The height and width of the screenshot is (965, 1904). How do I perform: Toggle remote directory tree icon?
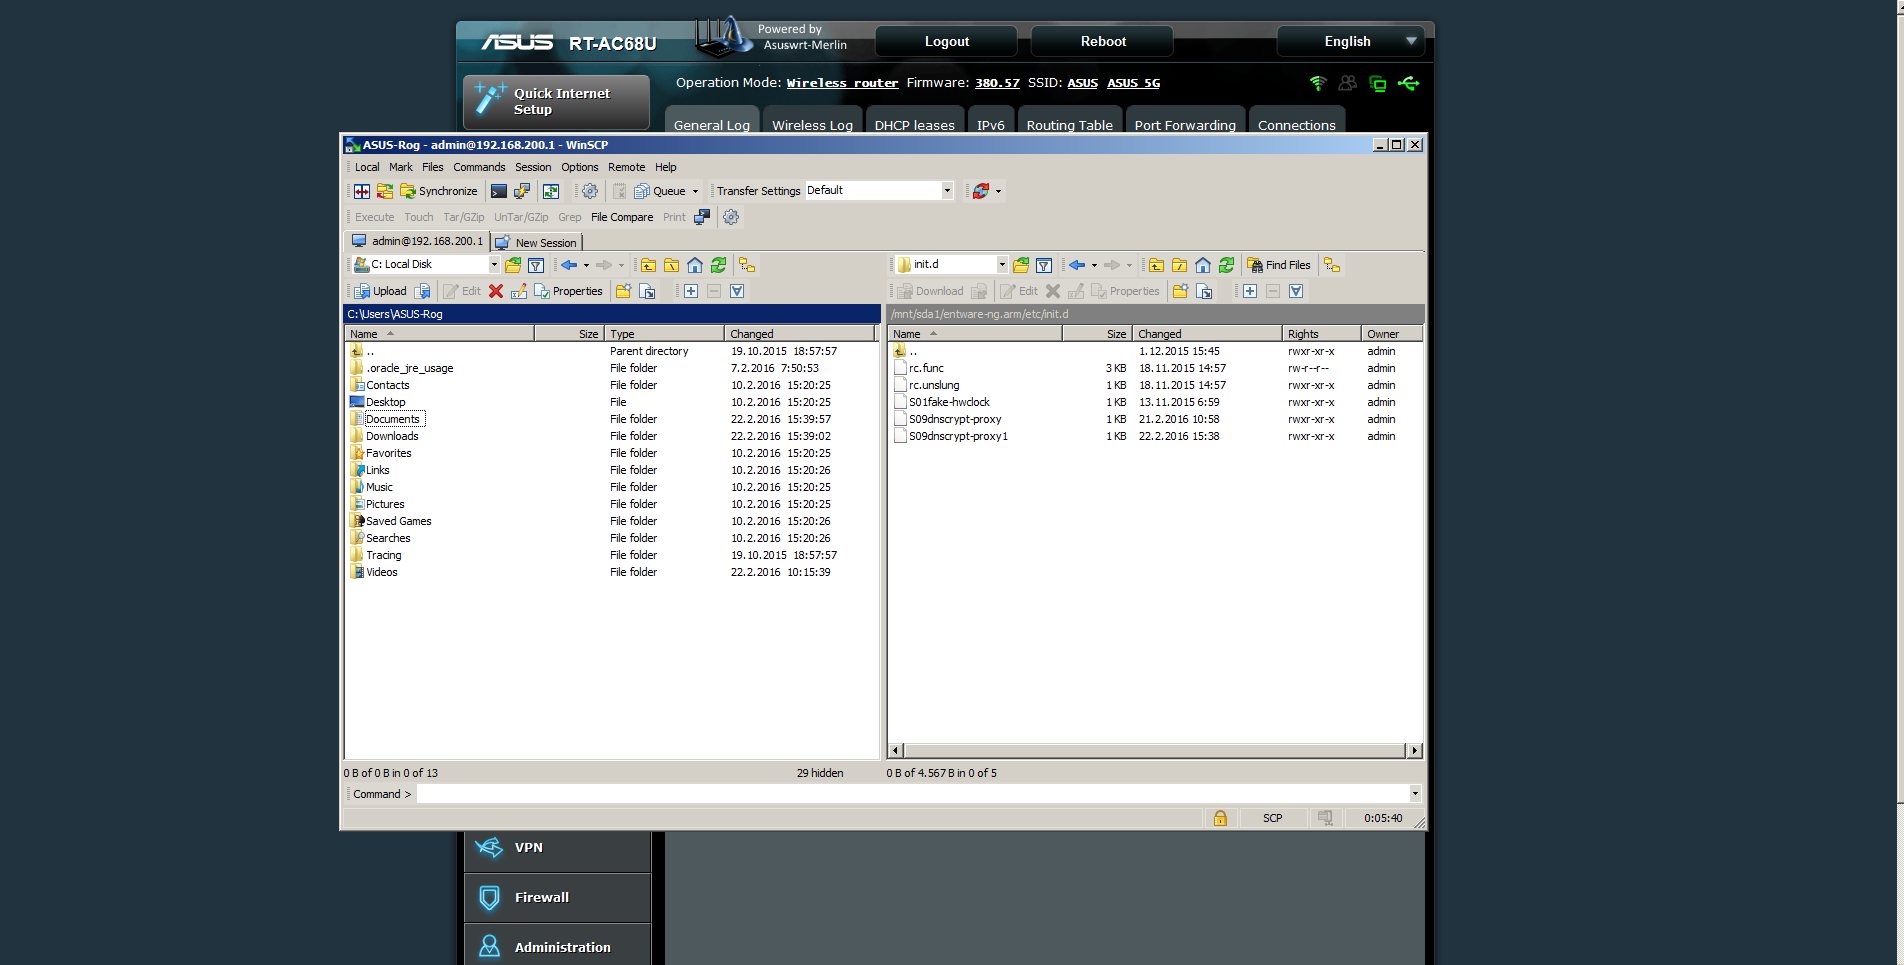coord(1332,265)
